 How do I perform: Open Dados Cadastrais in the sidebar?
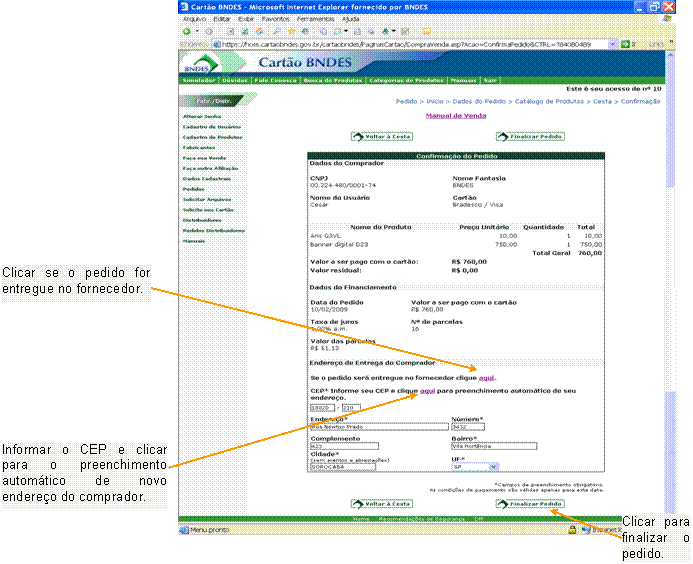[206, 179]
